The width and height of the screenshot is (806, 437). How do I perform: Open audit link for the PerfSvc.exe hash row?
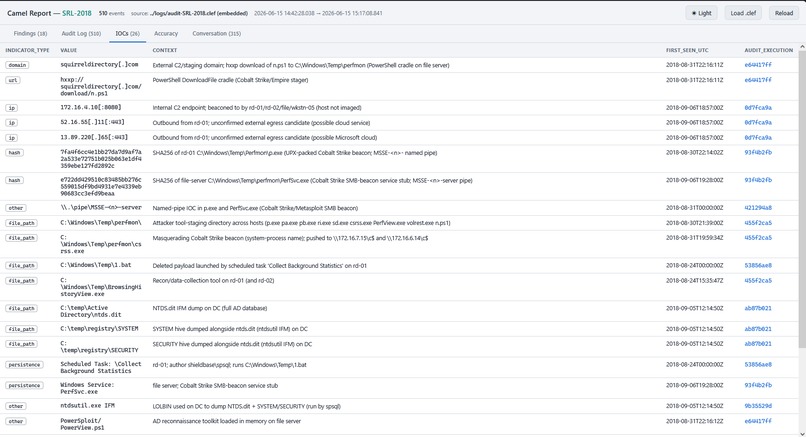coord(758,180)
